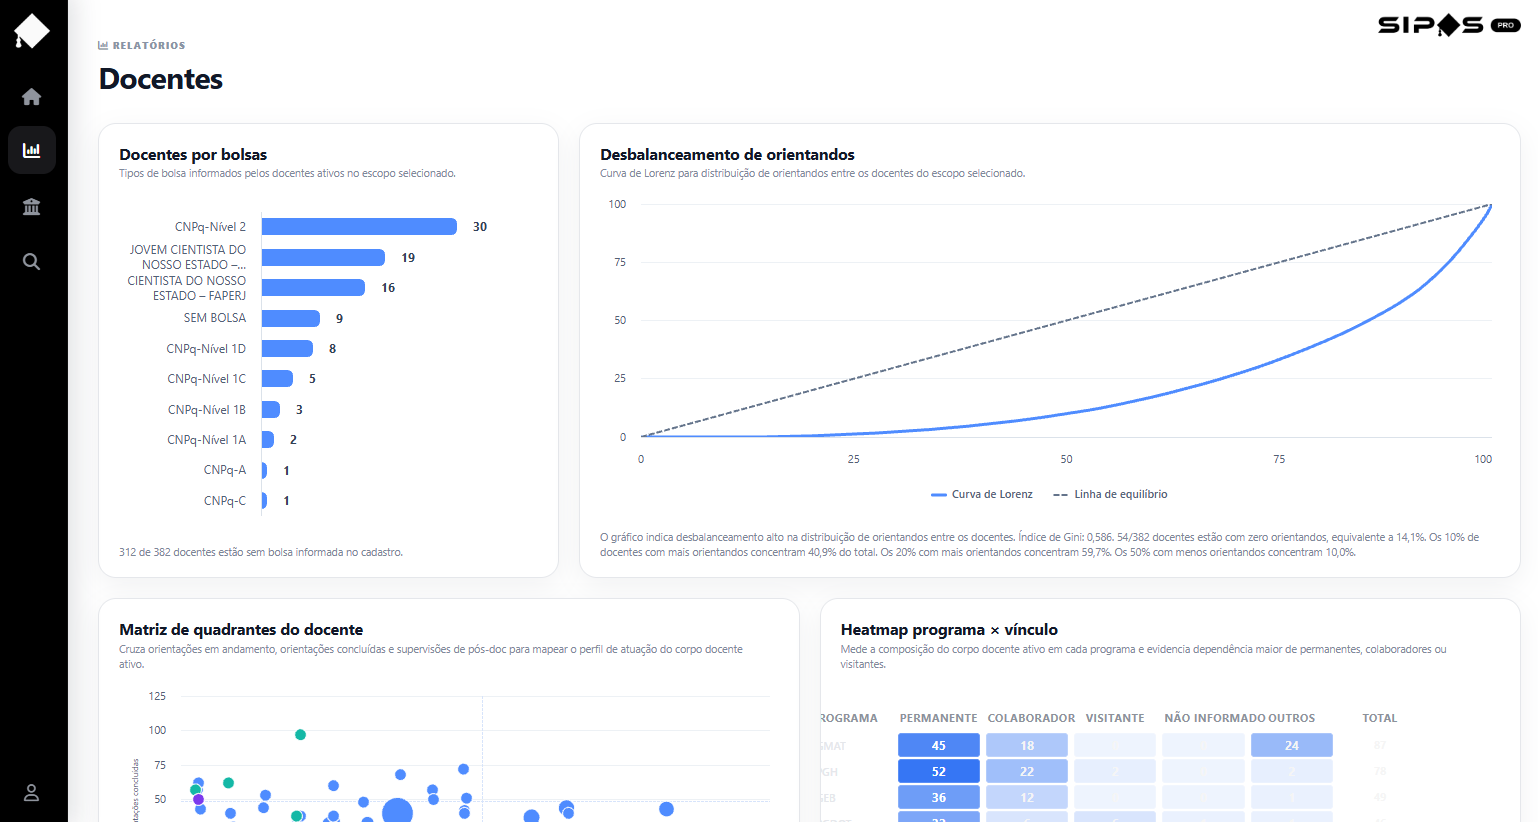
Task: Open the Home page from the sidebar
Action: coord(32,96)
